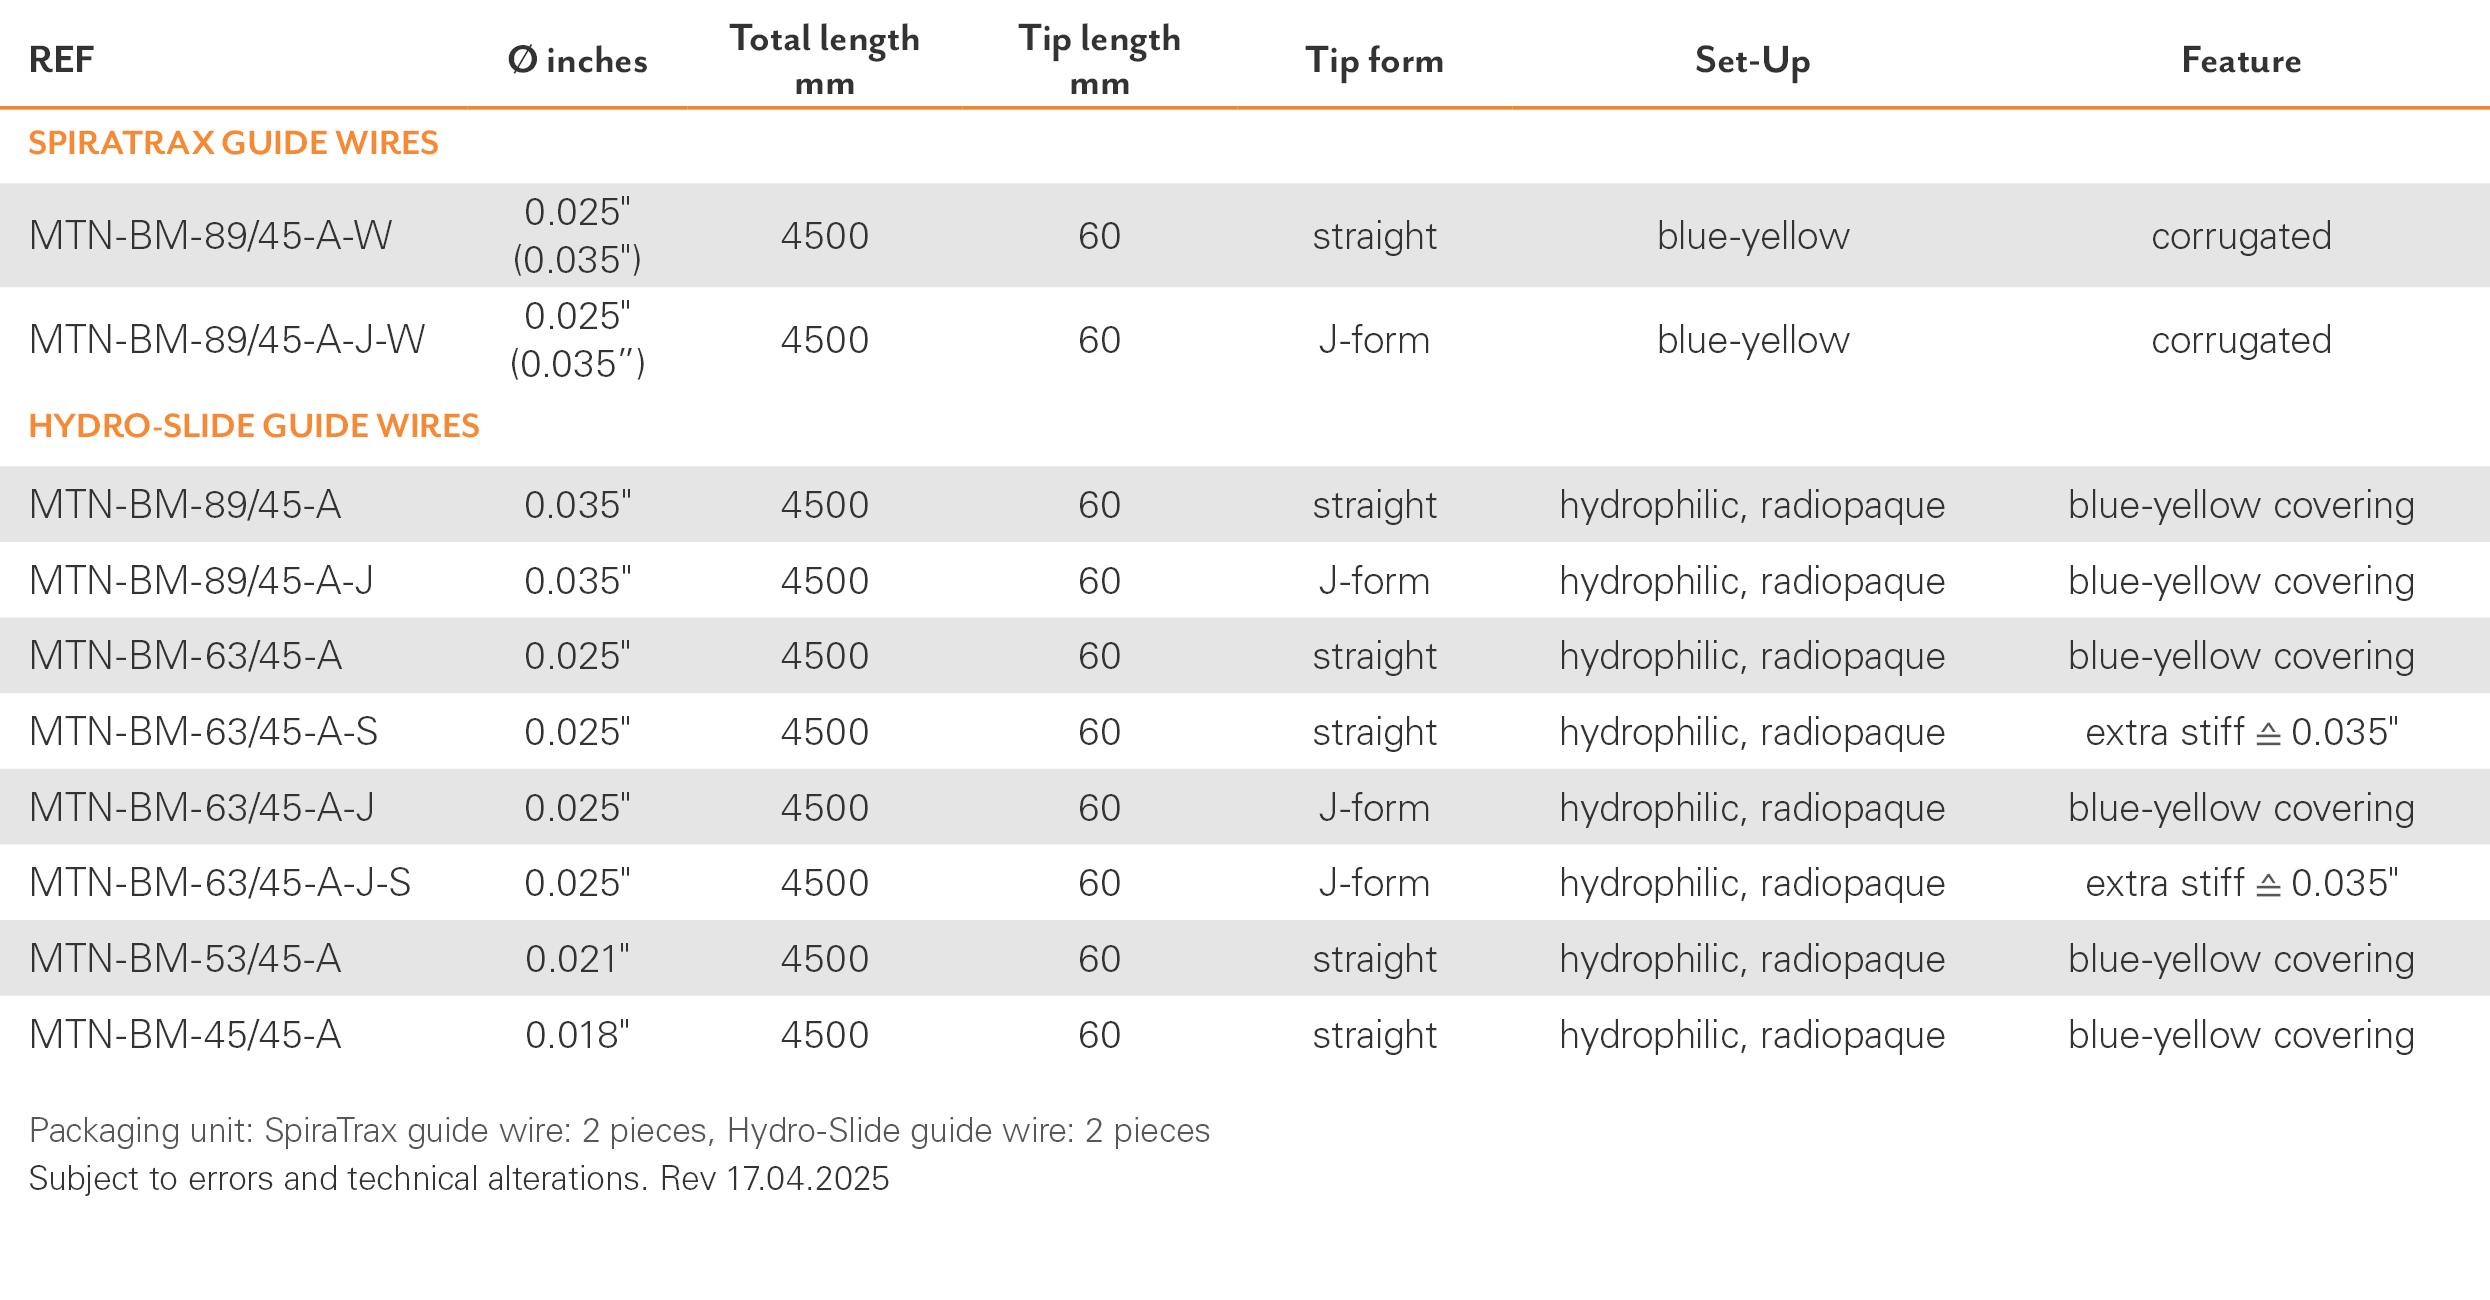The image size is (2490, 1300).
Task: Select the Ø inches column header
Action: pos(577,60)
